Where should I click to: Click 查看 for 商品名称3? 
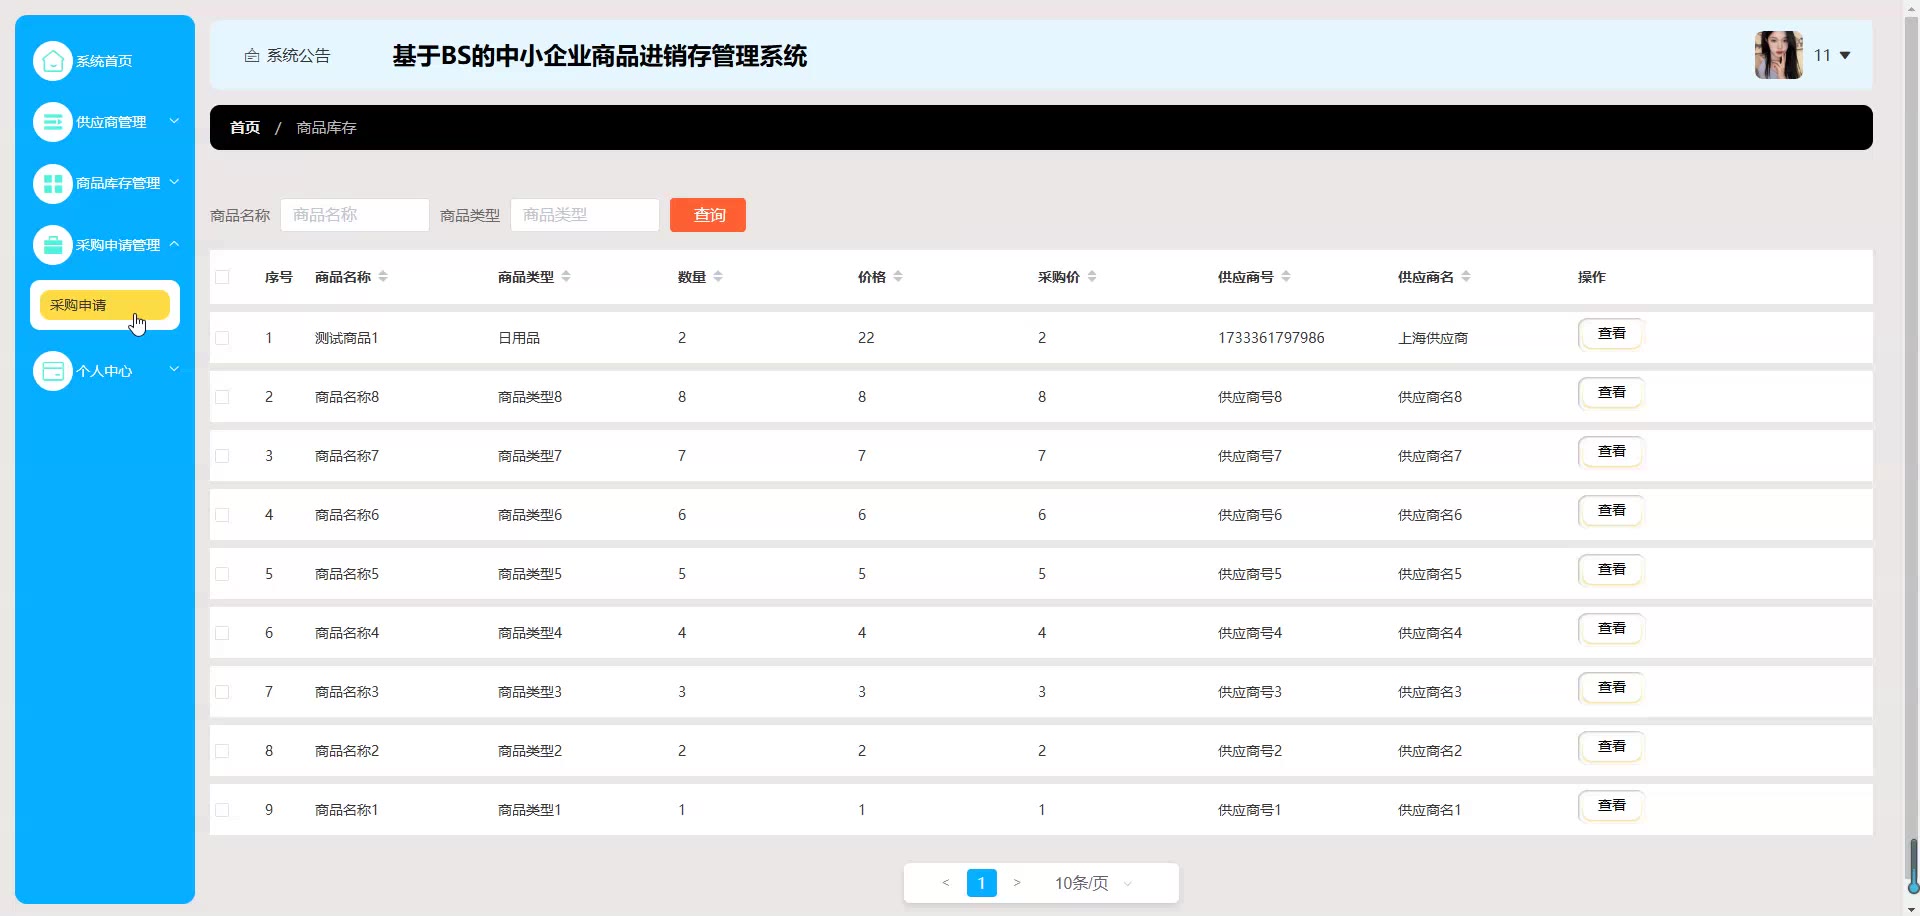(x=1611, y=688)
